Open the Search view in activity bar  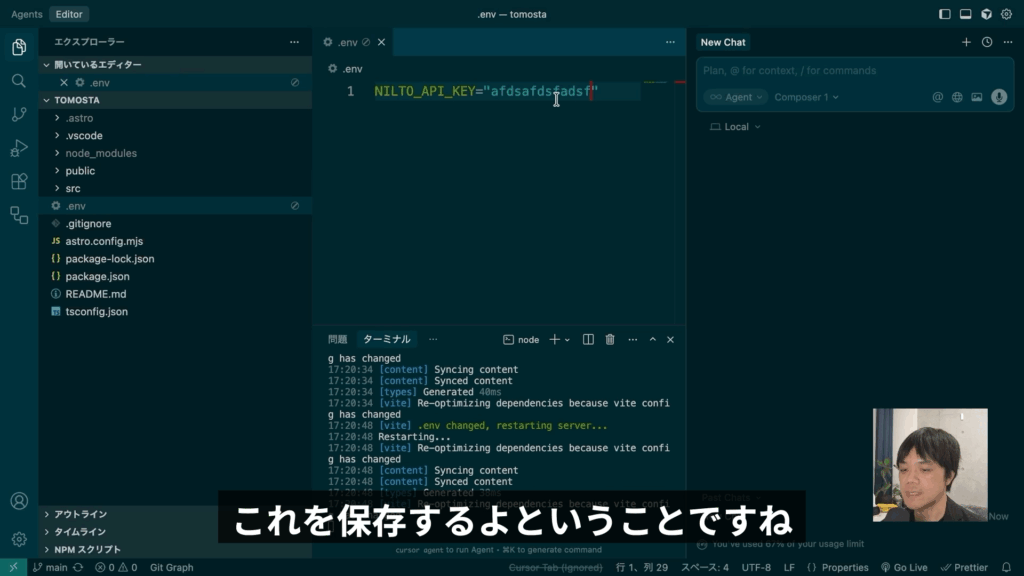18,81
